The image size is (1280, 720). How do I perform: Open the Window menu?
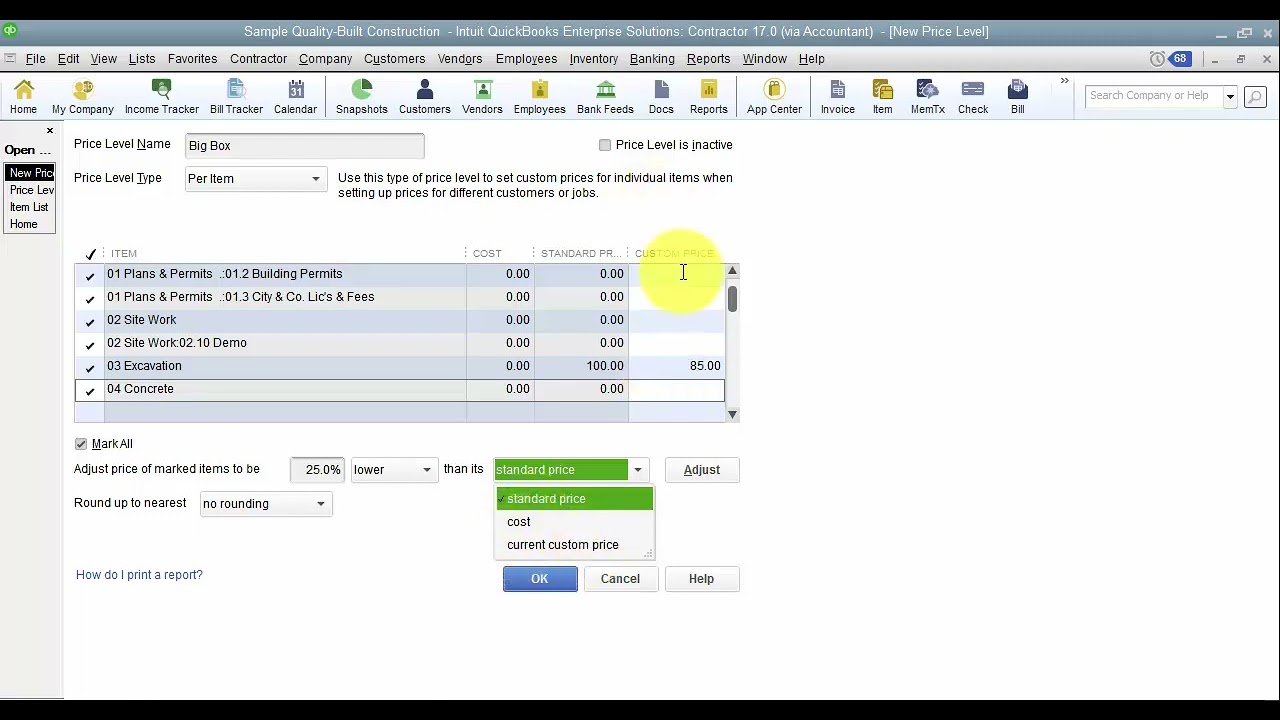click(x=764, y=59)
